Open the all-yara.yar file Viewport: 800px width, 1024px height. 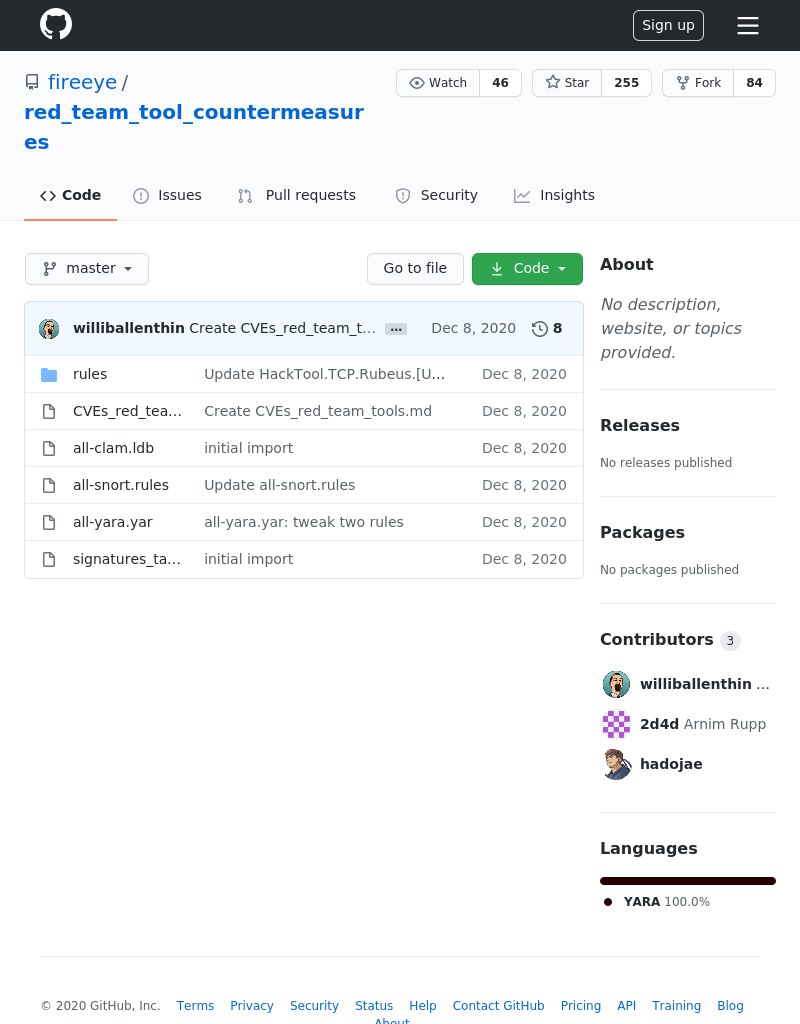(x=112, y=522)
